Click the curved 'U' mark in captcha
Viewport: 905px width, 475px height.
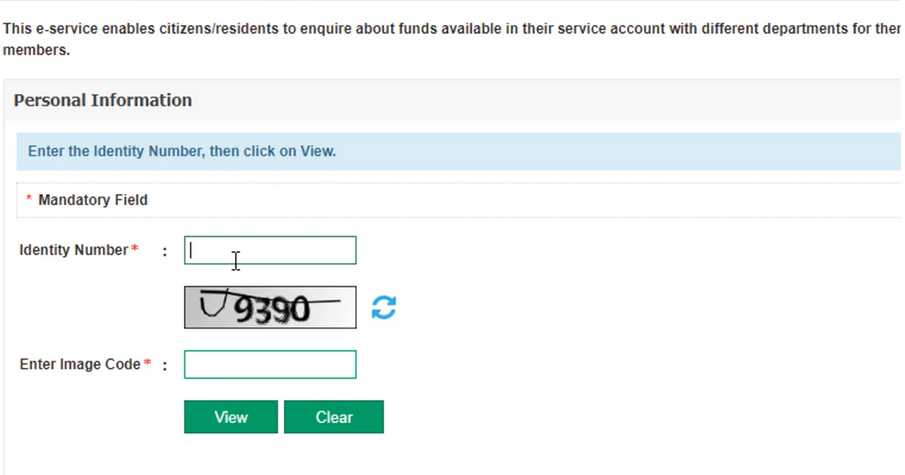(212, 303)
